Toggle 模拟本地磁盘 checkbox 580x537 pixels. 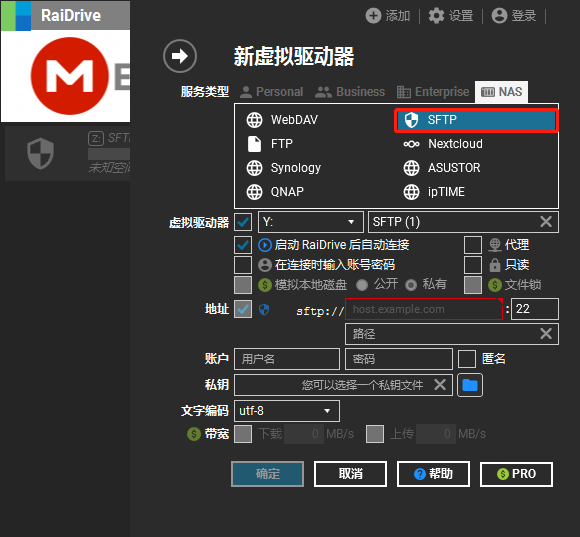pos(243,285)
